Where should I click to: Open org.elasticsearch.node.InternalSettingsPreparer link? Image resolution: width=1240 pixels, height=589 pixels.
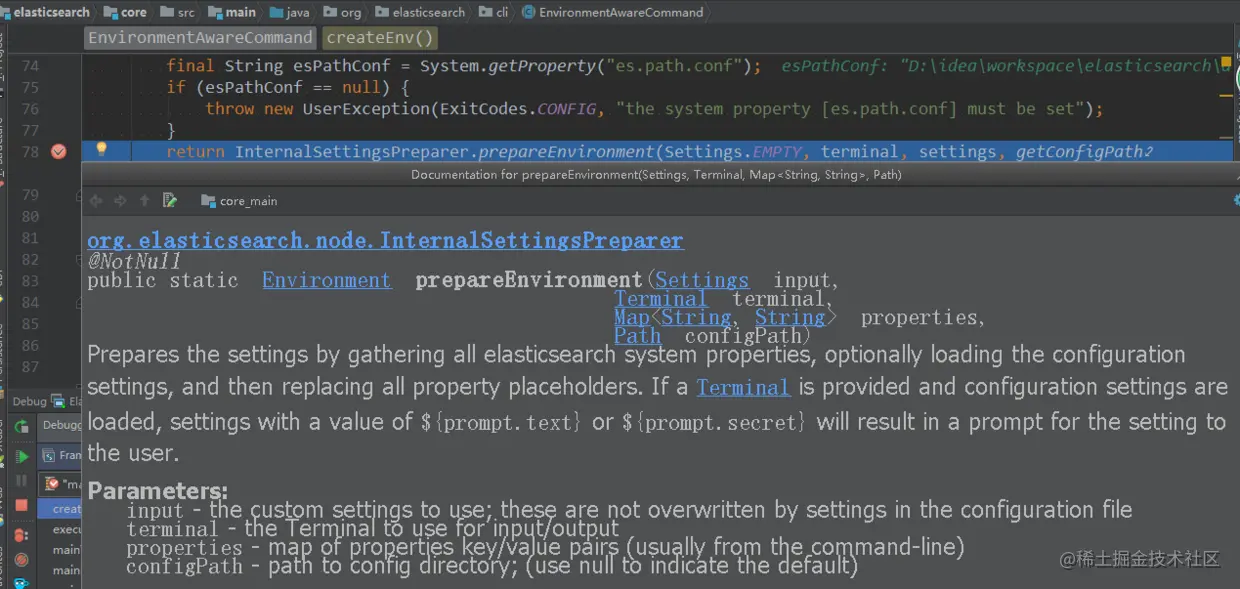(x=385, y=241)
